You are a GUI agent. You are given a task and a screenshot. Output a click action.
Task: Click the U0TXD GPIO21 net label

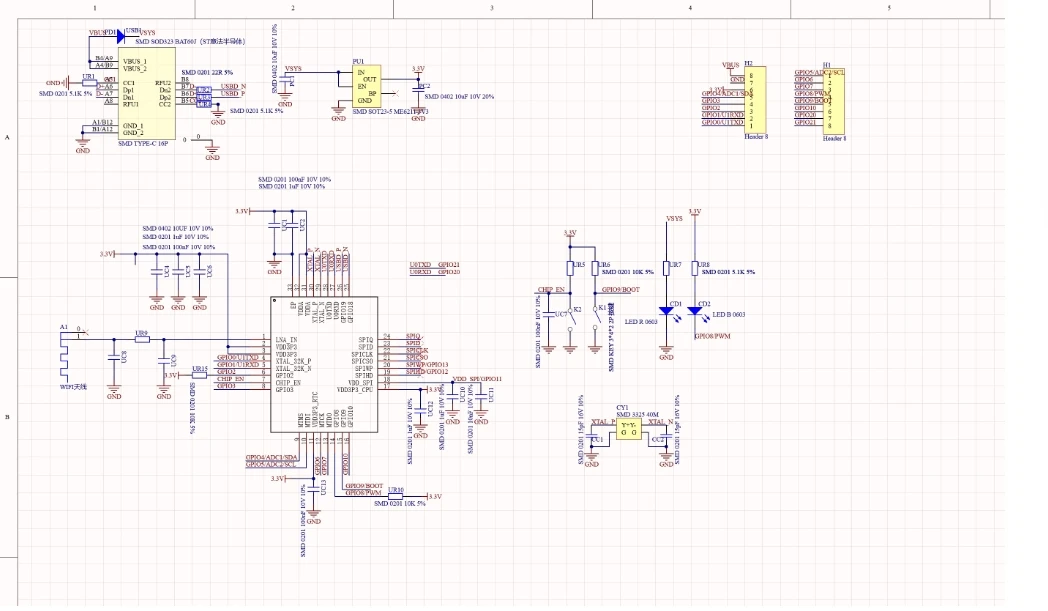tap(434, 264)
